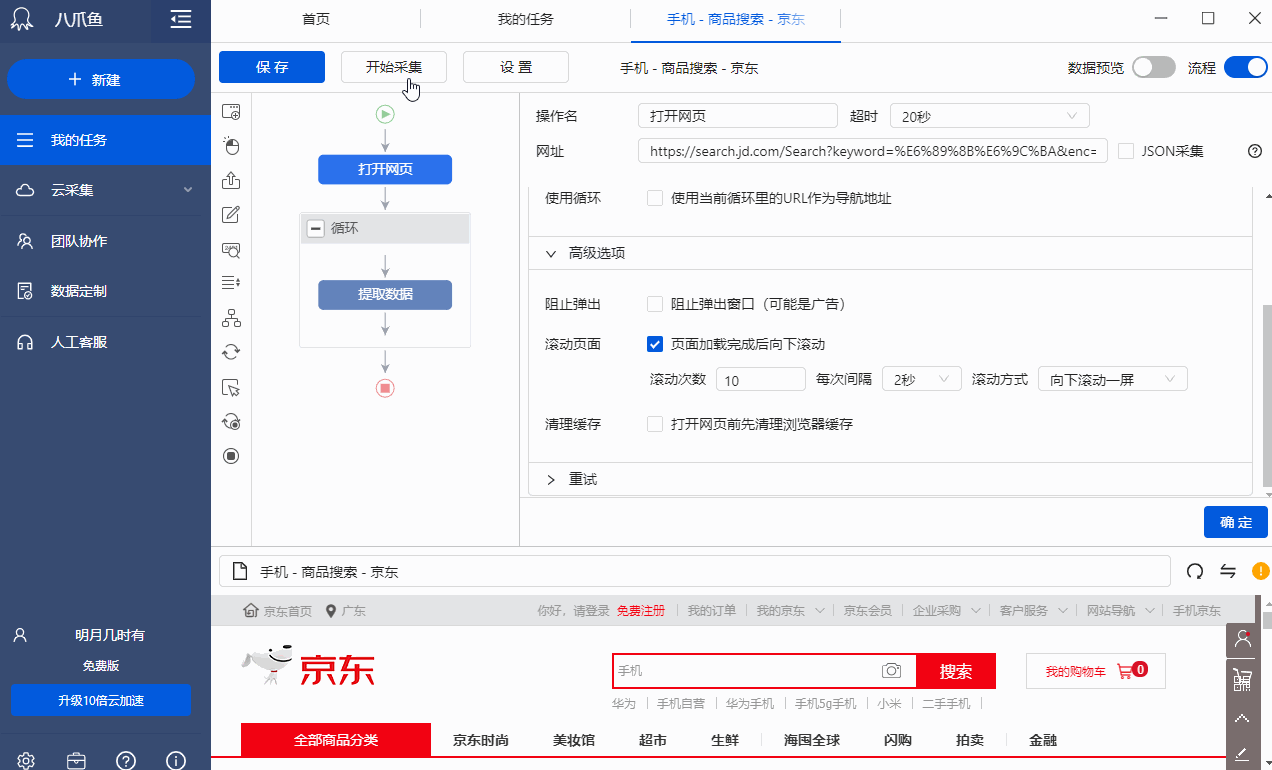Add a Switch Dropdown step from toolbox

click(231, 283)
